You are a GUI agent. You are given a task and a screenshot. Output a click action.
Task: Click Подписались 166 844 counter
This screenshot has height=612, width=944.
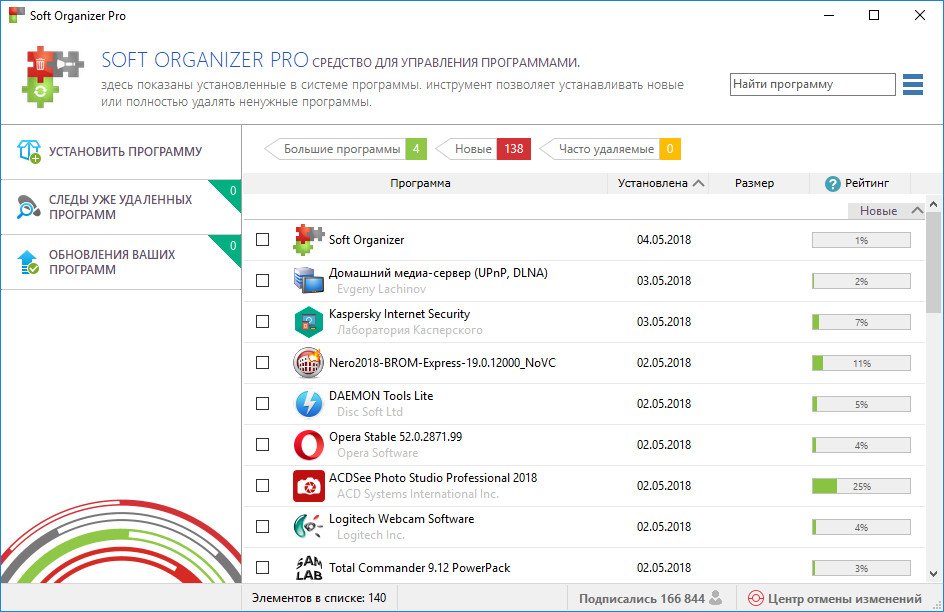(x=650, y=598)
